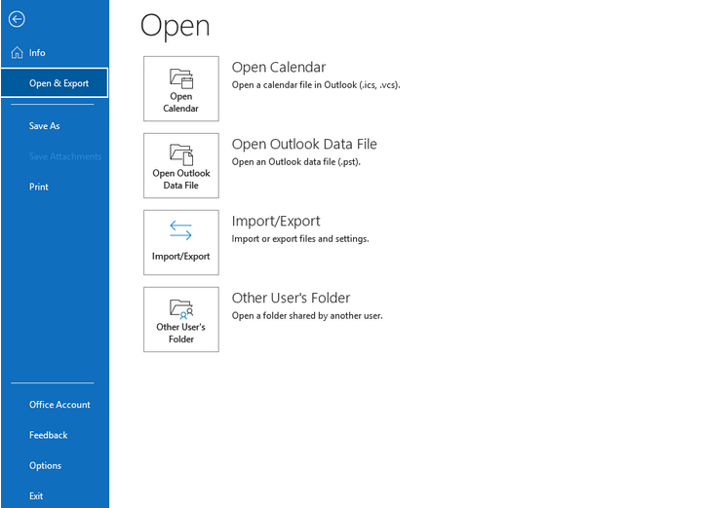Click the Open Outlook Data File tile
712x508 pixels.
pyautogui.click(x=181, y=165)
